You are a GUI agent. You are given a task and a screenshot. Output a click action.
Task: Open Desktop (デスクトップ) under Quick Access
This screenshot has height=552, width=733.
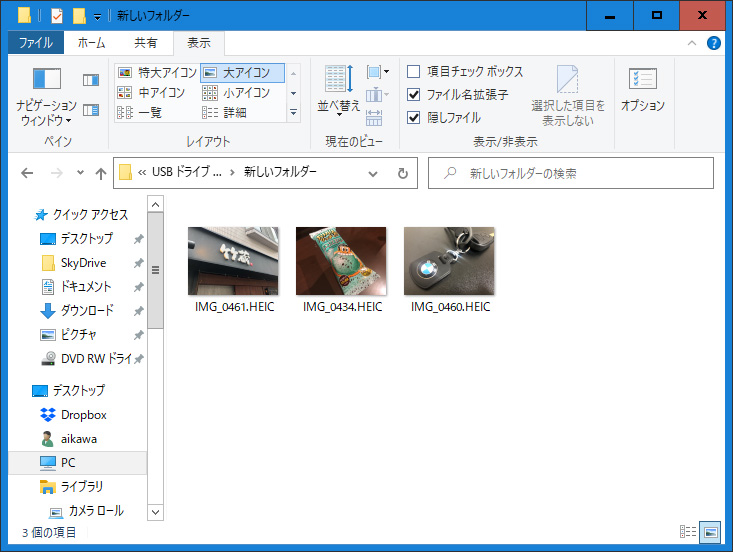pyautogui.click(x=86, y=238)
